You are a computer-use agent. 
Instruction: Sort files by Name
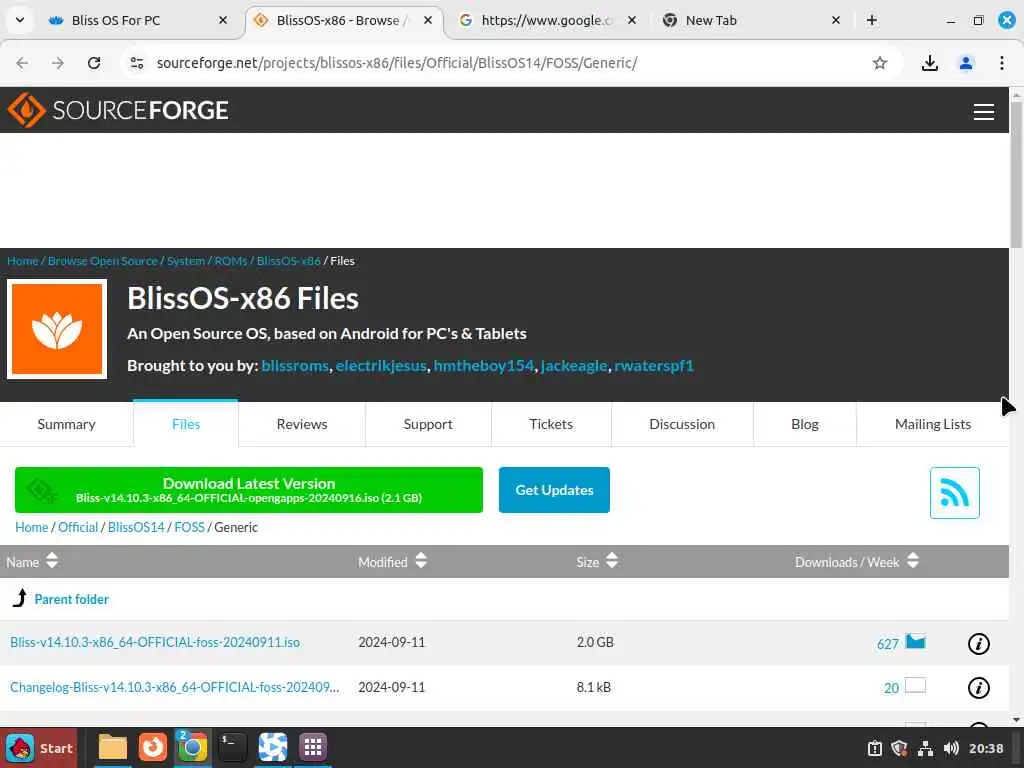(31, 562)
